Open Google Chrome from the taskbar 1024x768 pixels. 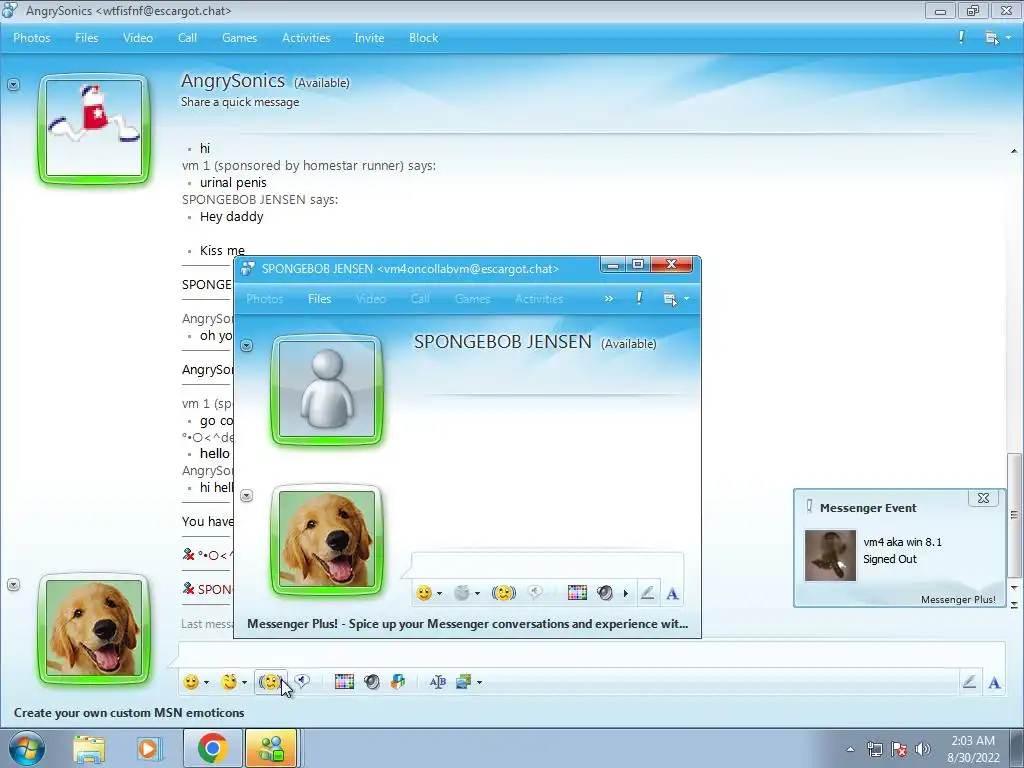coord(212,748)
